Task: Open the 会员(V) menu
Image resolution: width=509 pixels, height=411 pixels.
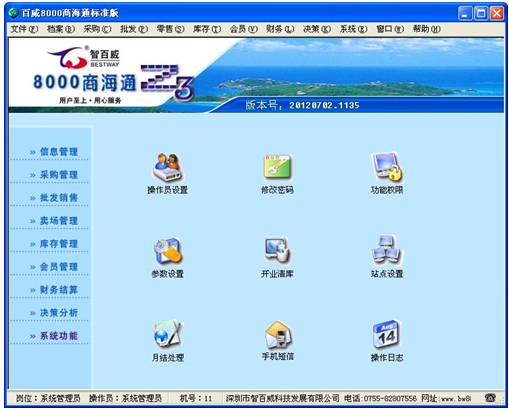Action: pos(244,29)
